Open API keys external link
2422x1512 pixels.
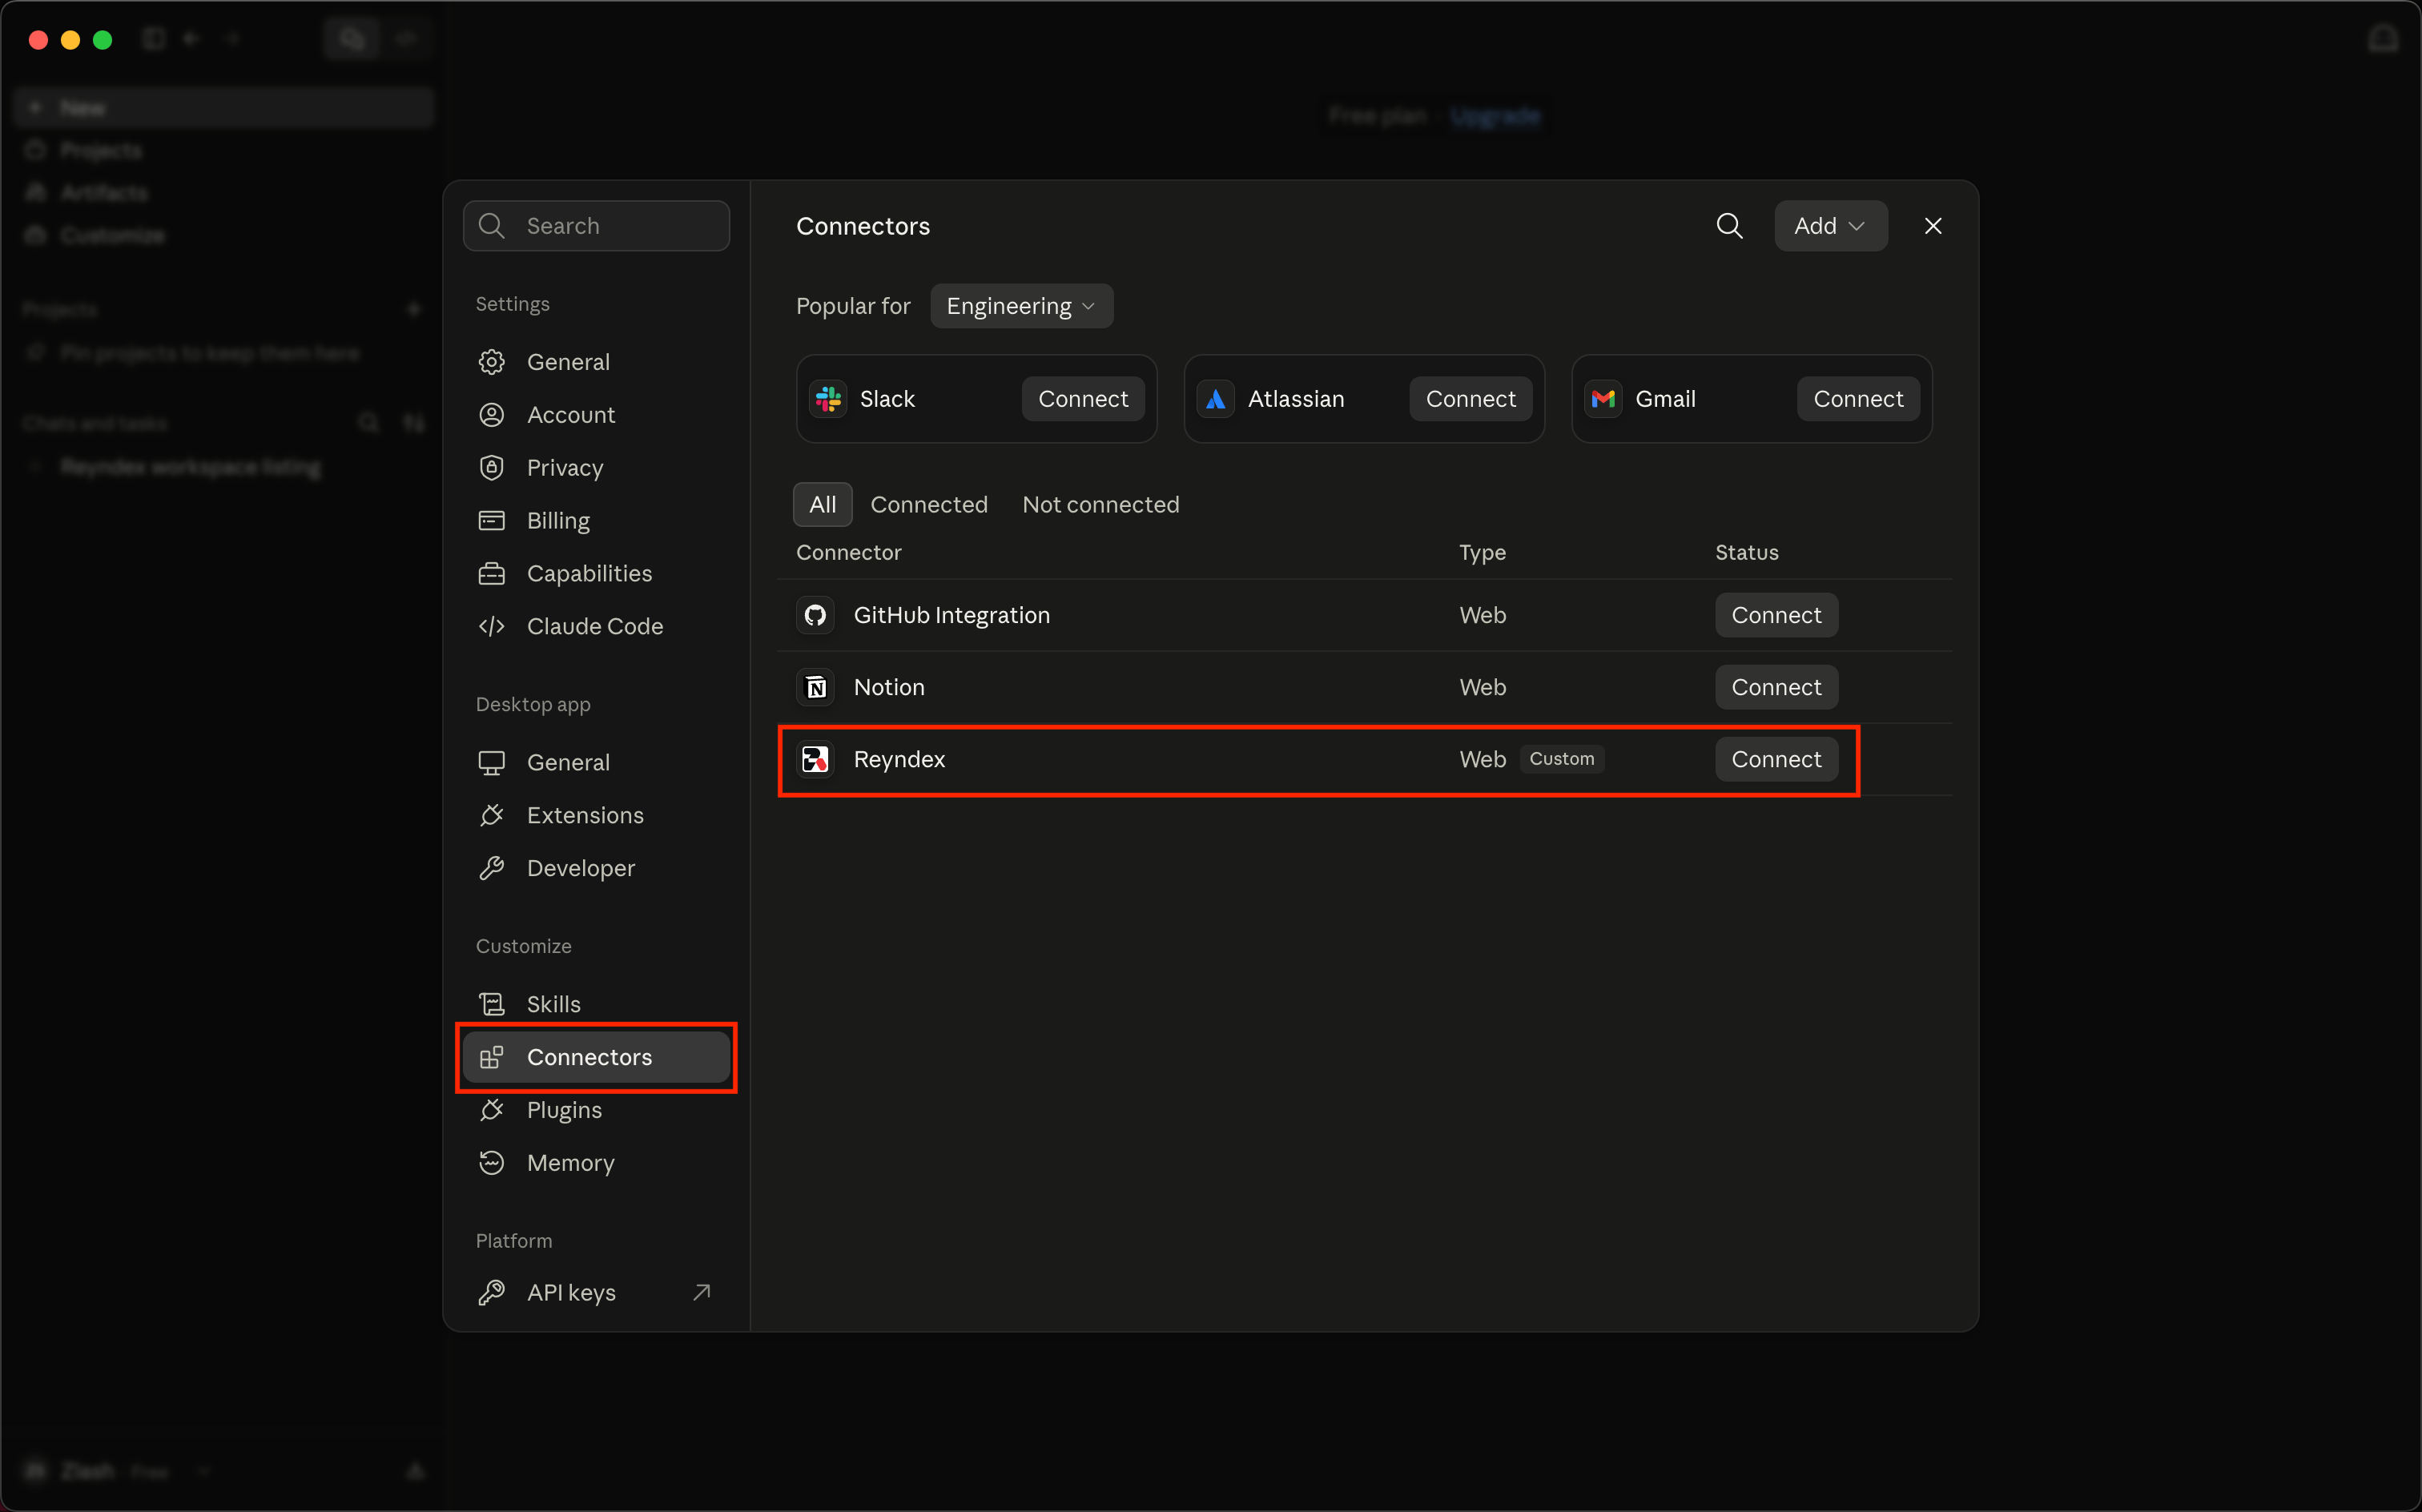(x=596, y=1293)
